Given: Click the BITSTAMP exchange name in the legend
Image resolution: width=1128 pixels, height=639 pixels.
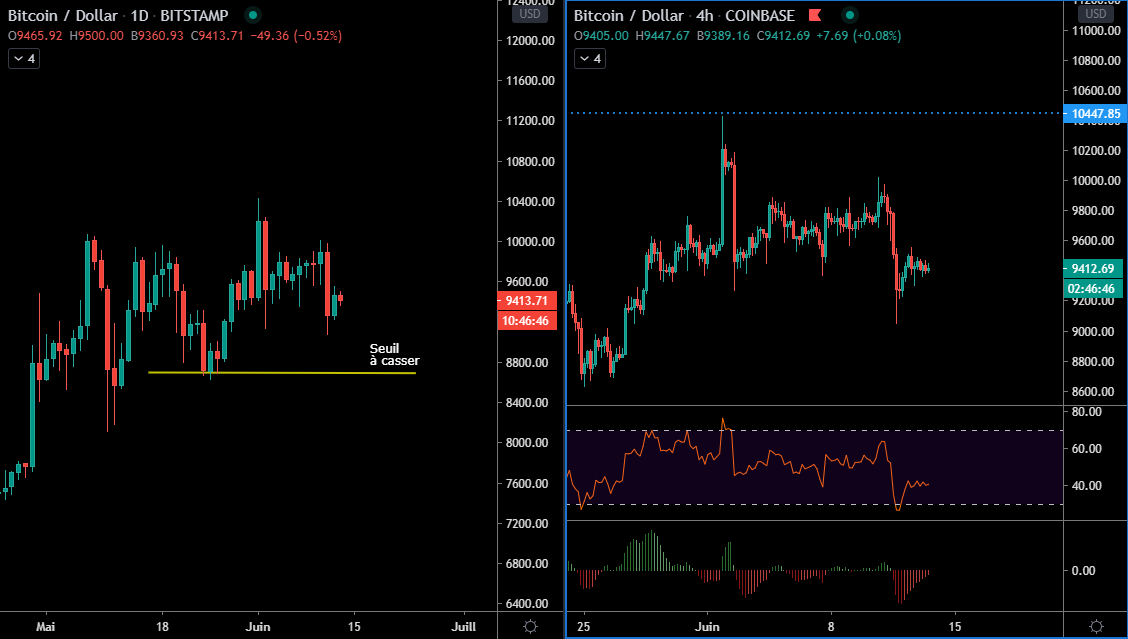Looking at the screenshot, I should [x=193, y=15].
